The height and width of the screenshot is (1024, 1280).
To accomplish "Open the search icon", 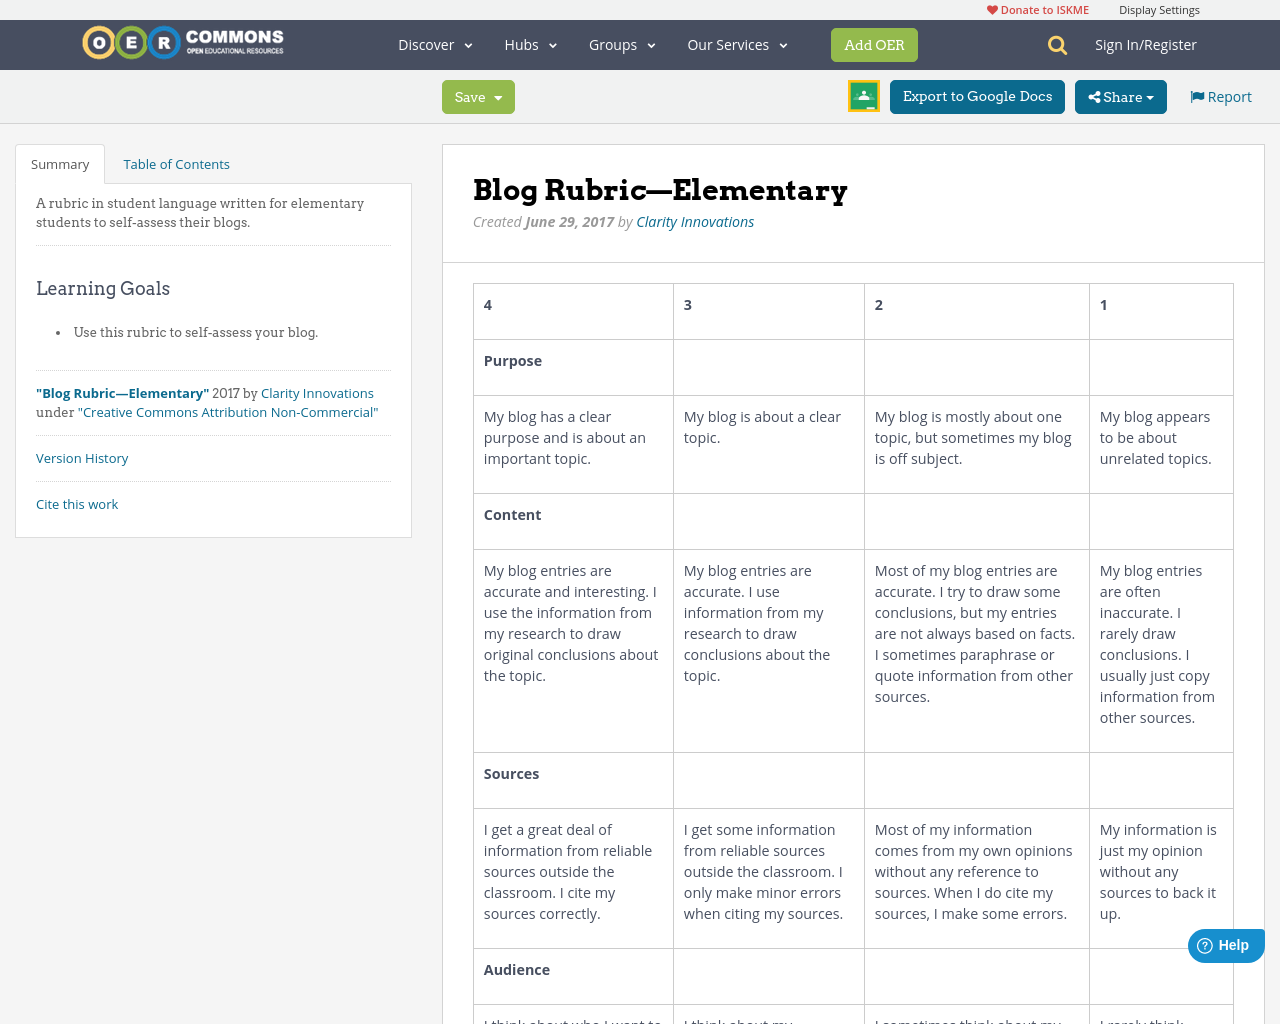I will coord(1055,44).
